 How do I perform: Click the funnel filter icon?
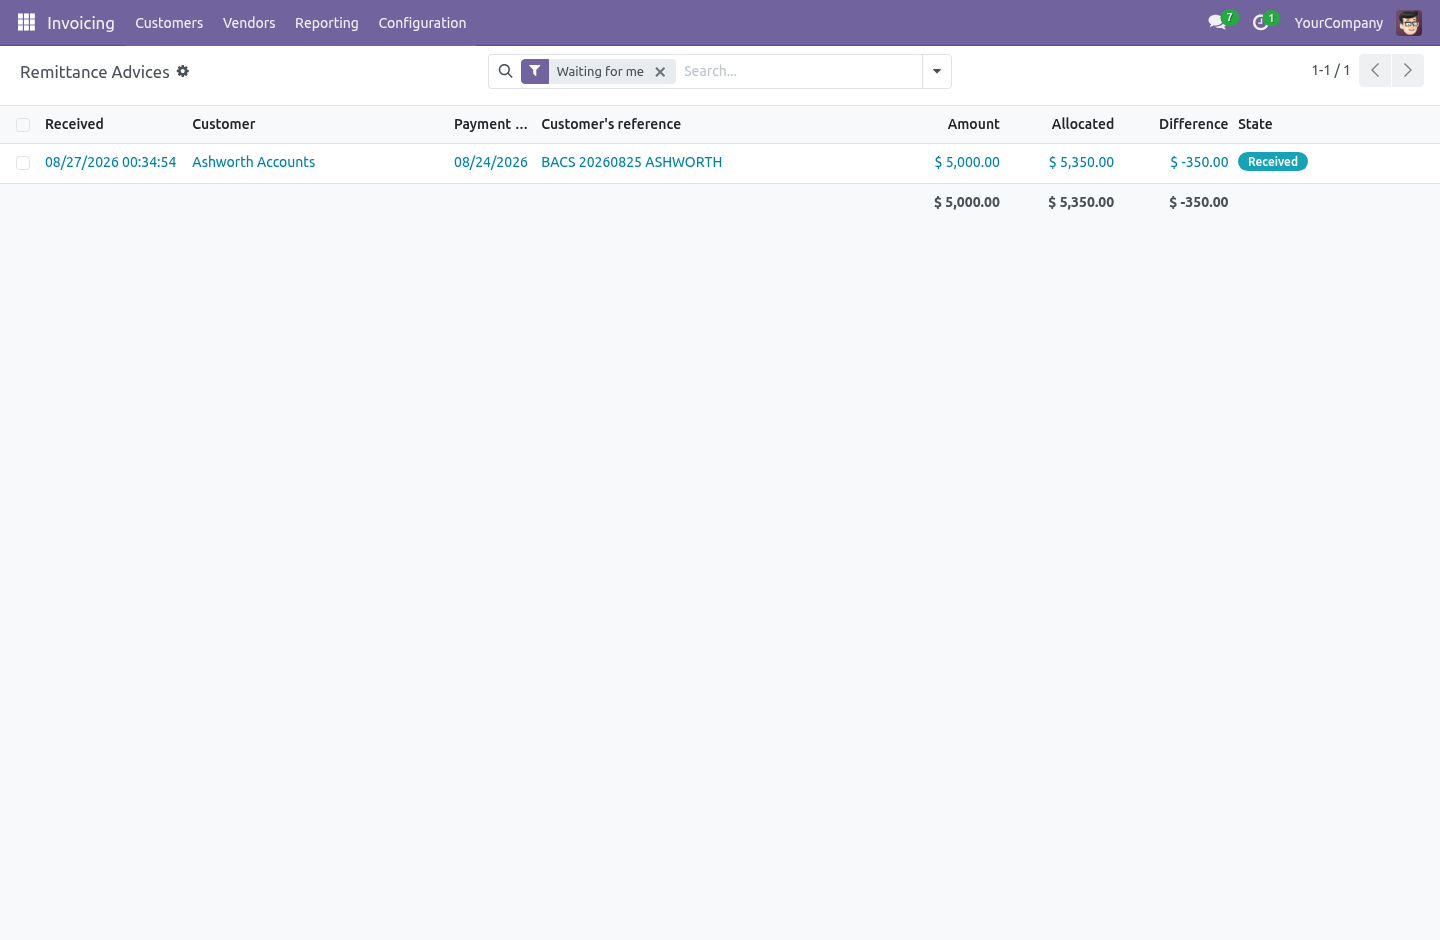pyautogui.click(x=535, y=71)
